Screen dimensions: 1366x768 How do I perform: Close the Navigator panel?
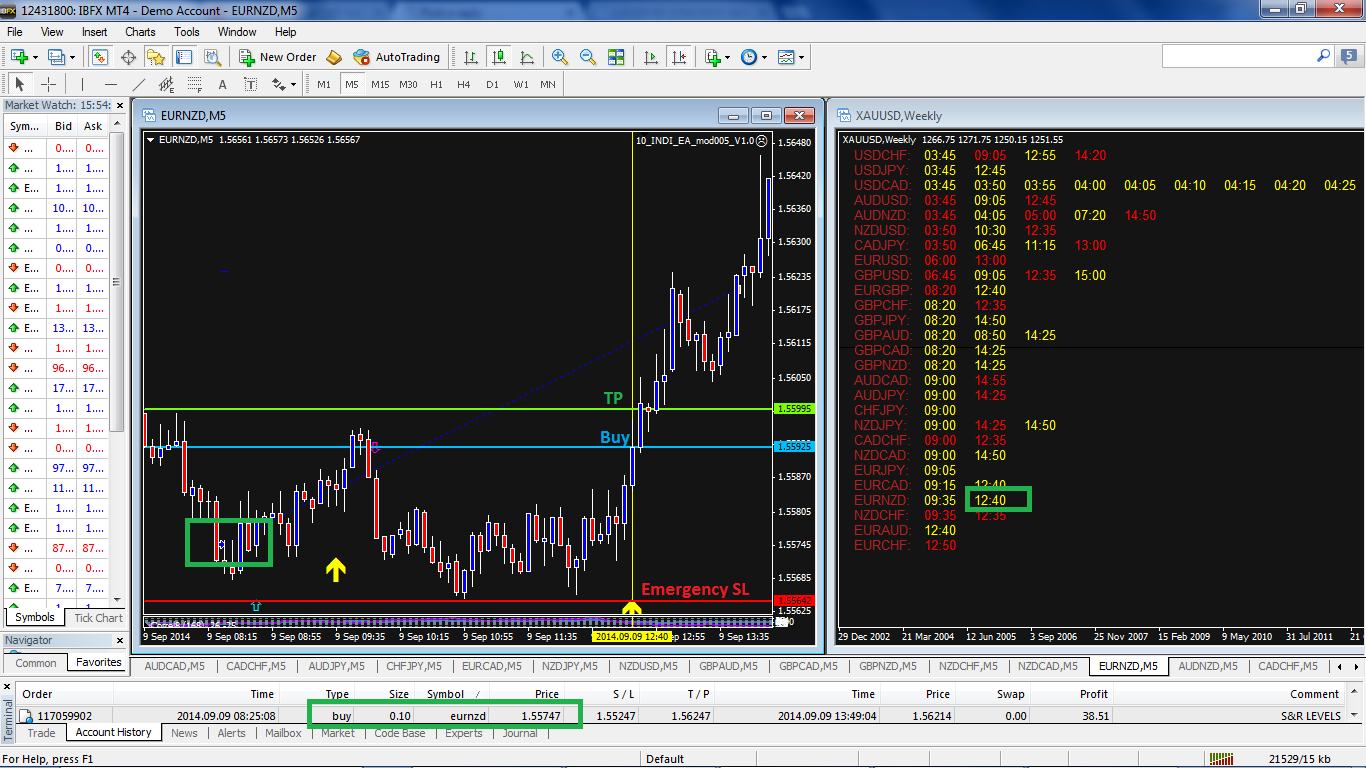pyautogui.click(x=119, y=640)
